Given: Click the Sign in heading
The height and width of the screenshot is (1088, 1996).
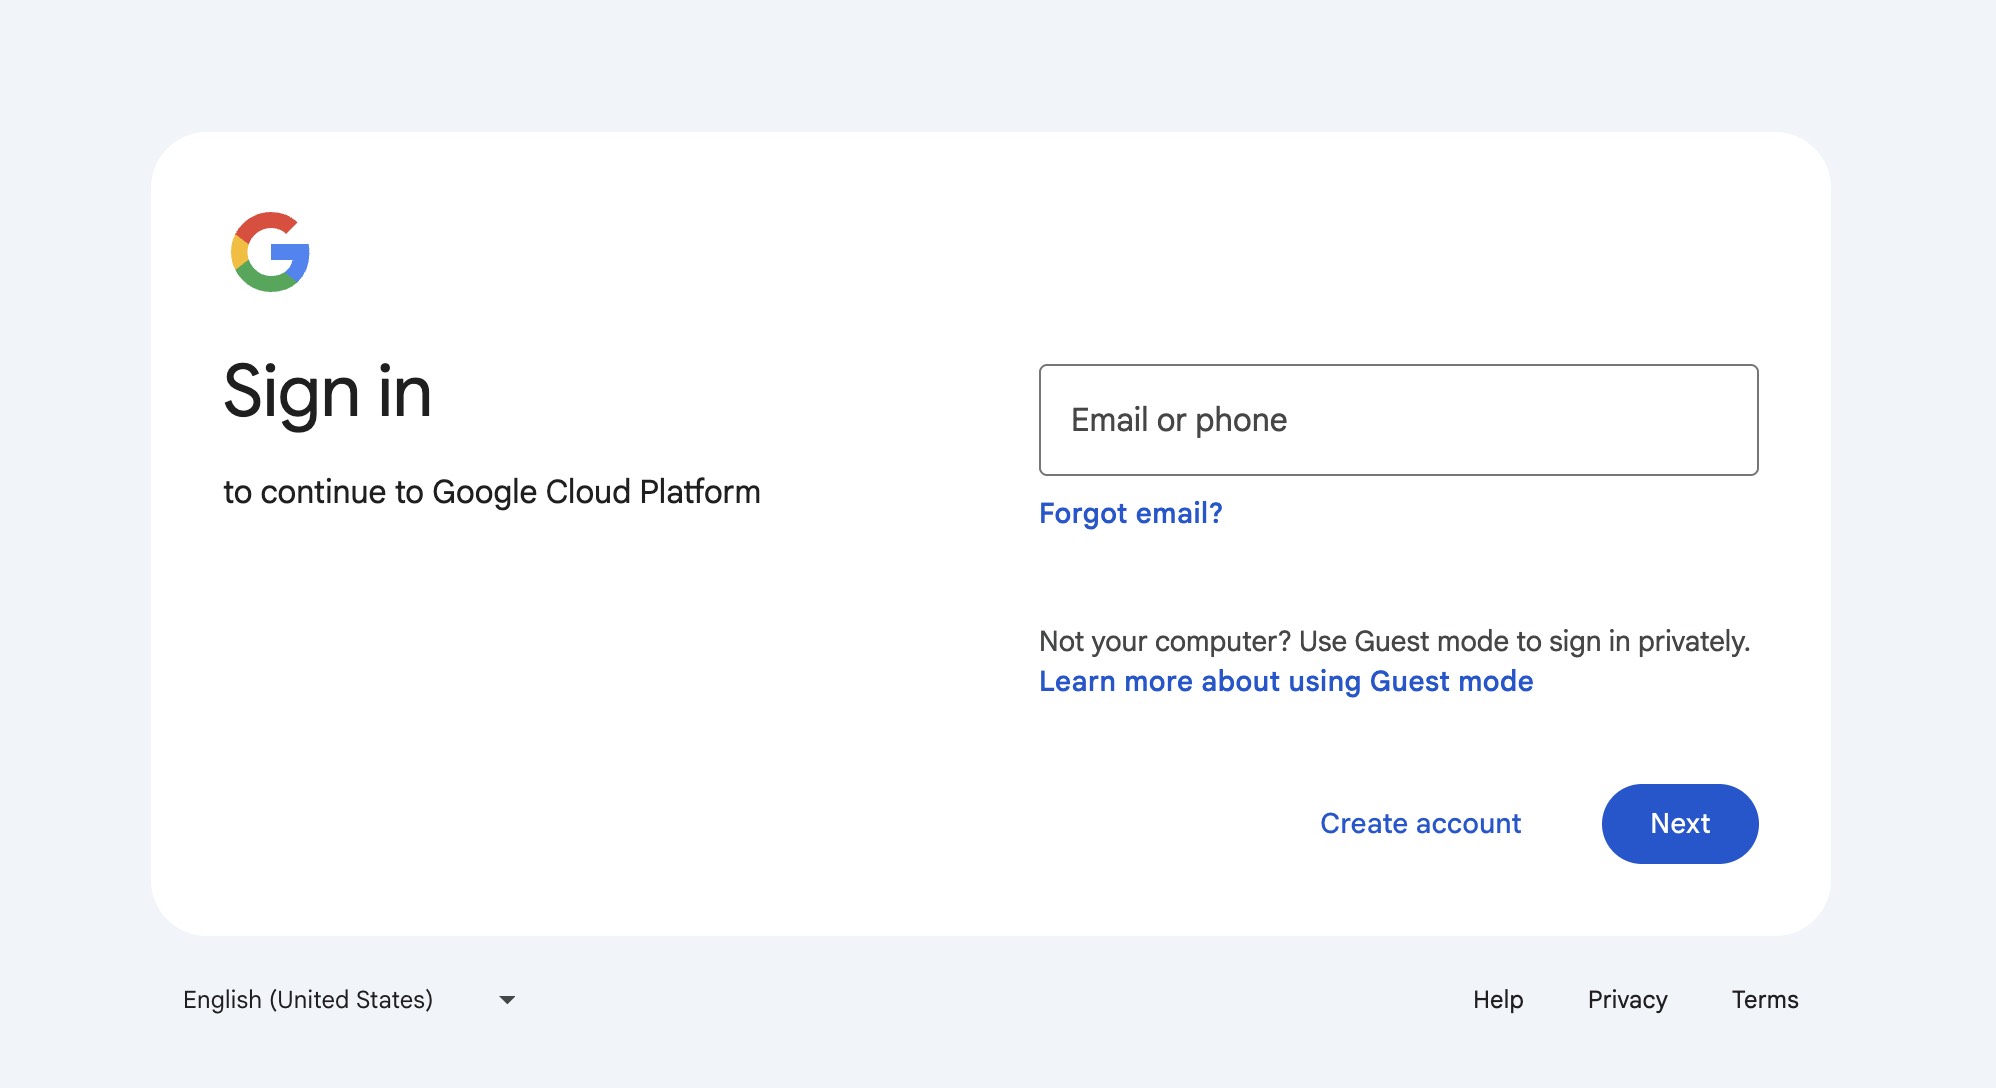Looking at the screenshot, I should point(328,392).
